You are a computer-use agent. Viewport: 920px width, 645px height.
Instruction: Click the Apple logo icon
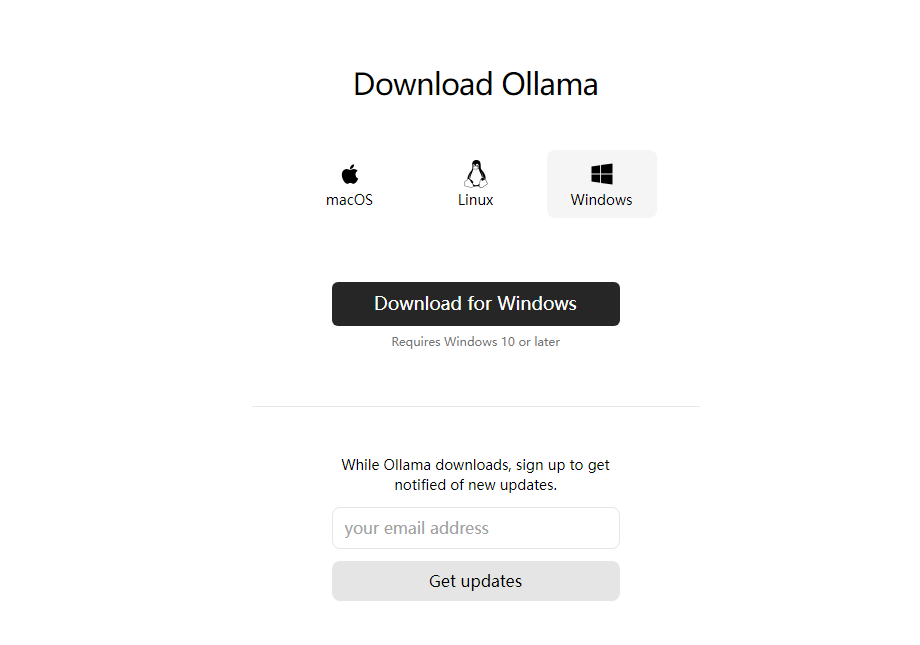click(x=350, y=174)
